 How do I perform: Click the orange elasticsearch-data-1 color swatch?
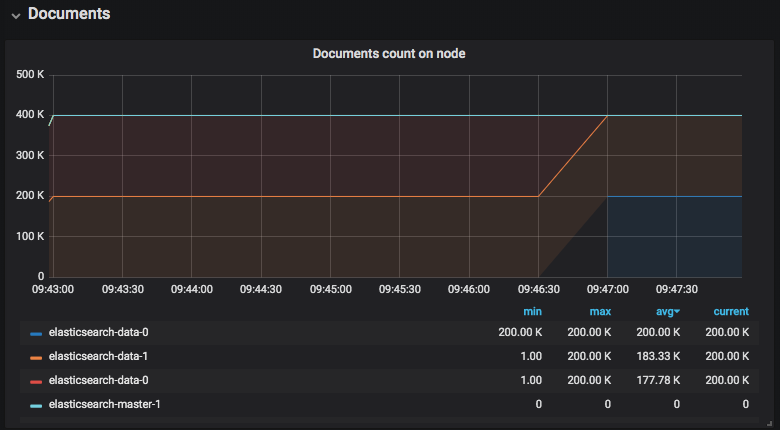click(36, 357)
